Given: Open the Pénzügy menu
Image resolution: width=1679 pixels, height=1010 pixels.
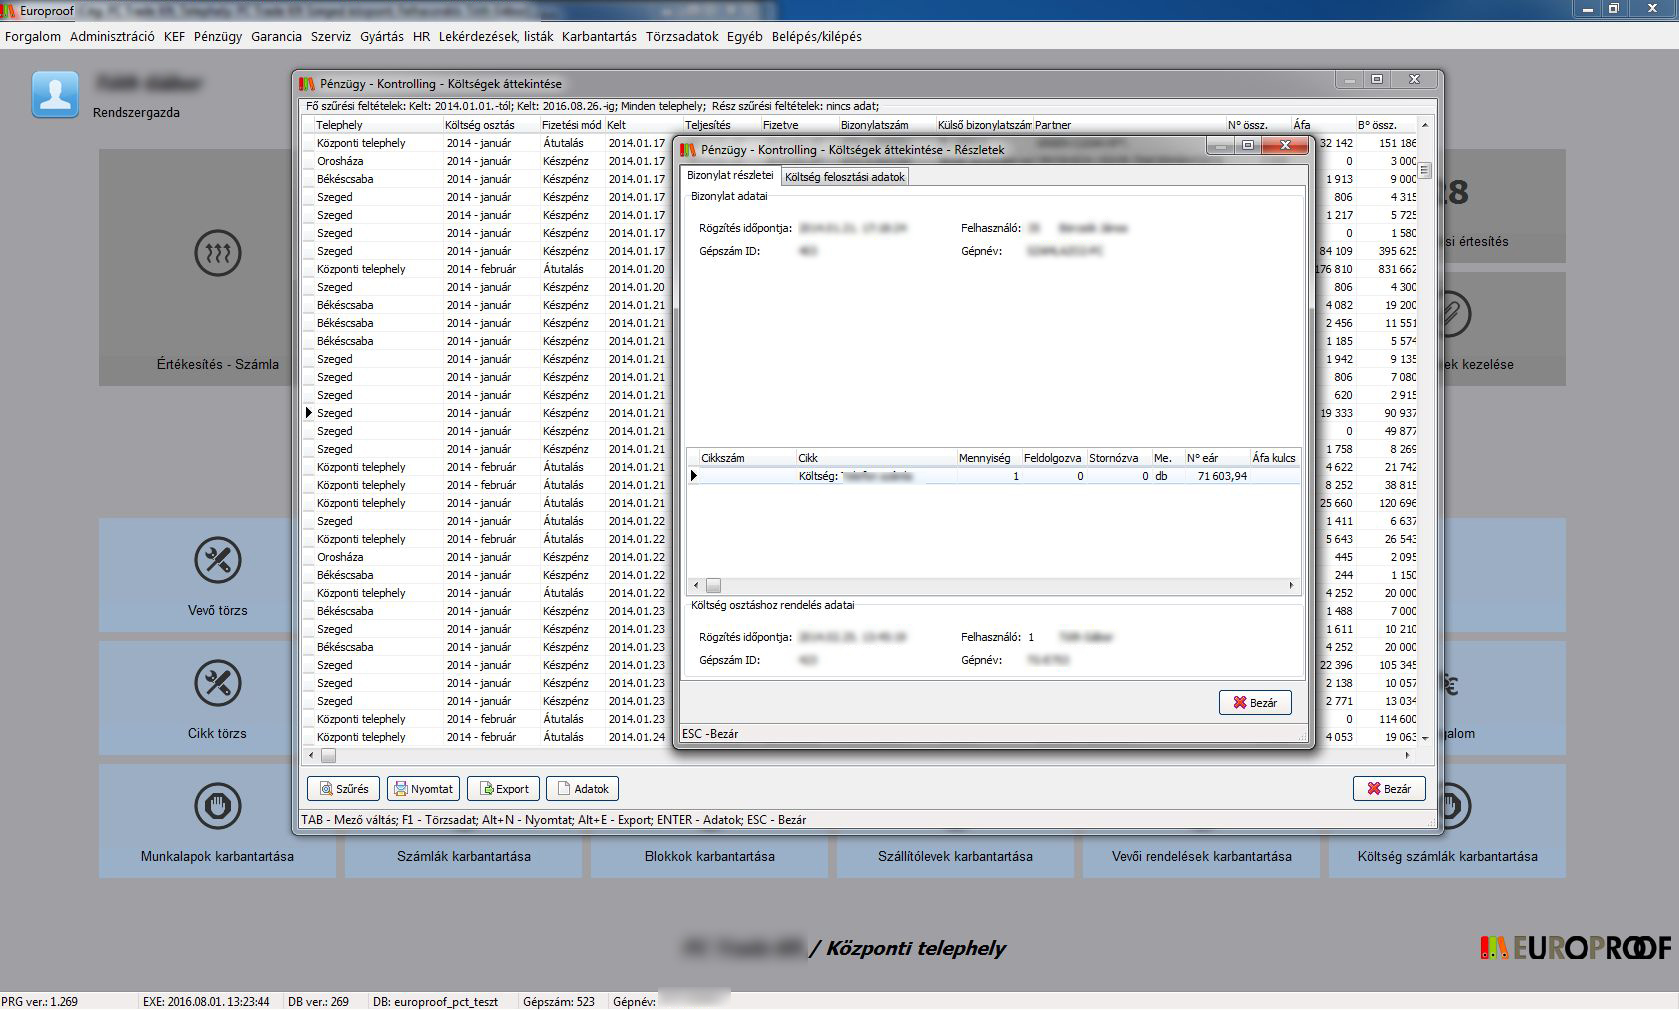Looking at the screenshot, I should (218, 37).
